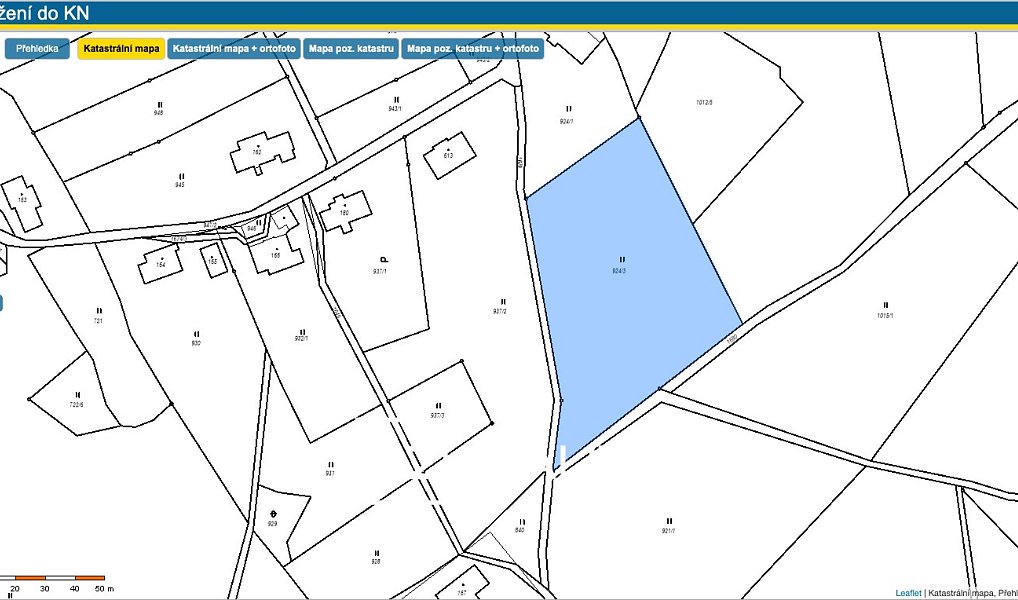The image size is (1018, 600).
Task: Select building outline numbered 160
Action: 345,212
